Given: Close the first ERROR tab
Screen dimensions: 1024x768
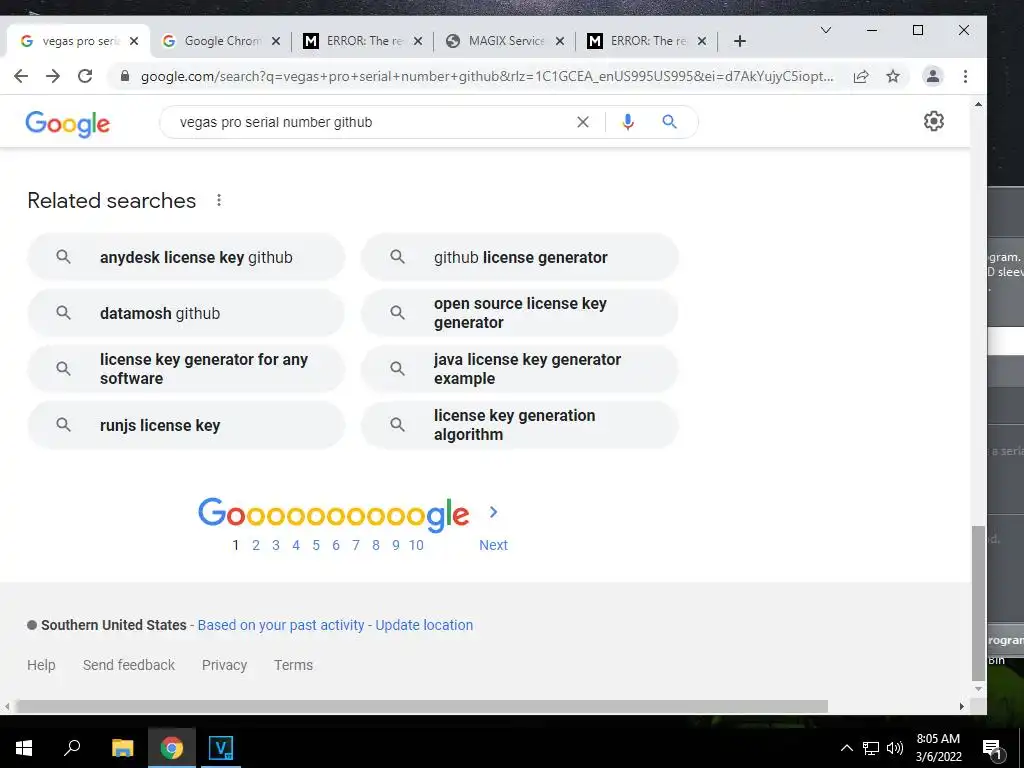Looking at the screenshot, I should (x=418, y=41).
